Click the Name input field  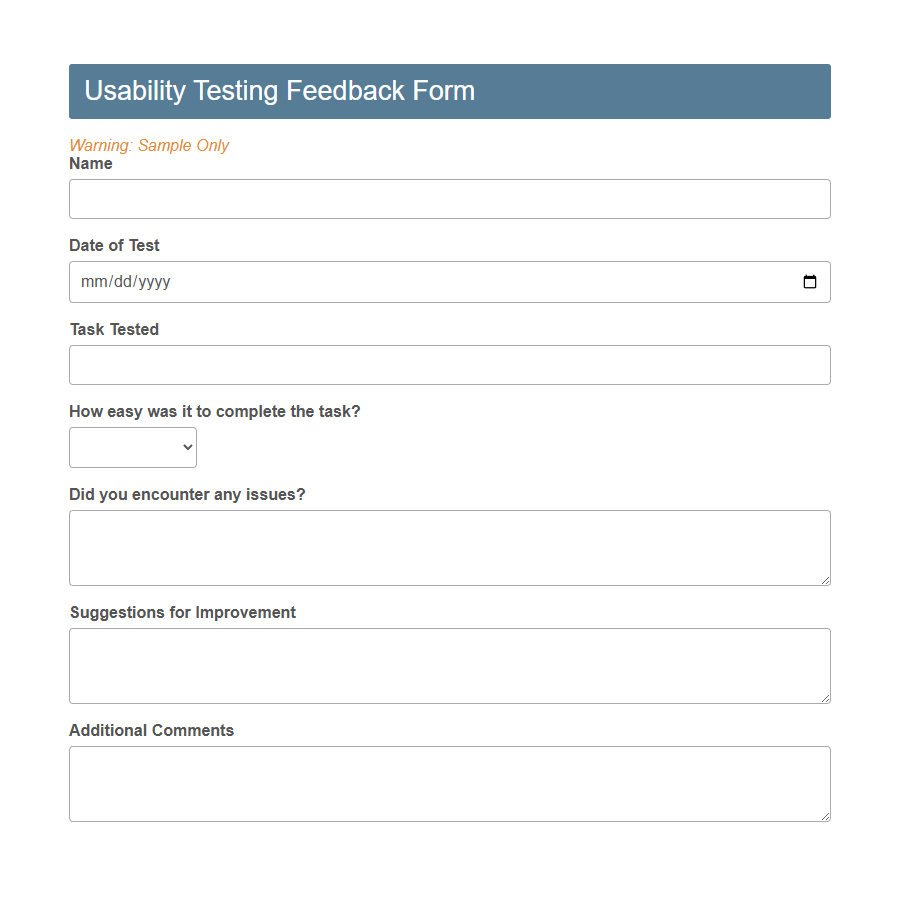pyautogui.click(x=449, y=199)
